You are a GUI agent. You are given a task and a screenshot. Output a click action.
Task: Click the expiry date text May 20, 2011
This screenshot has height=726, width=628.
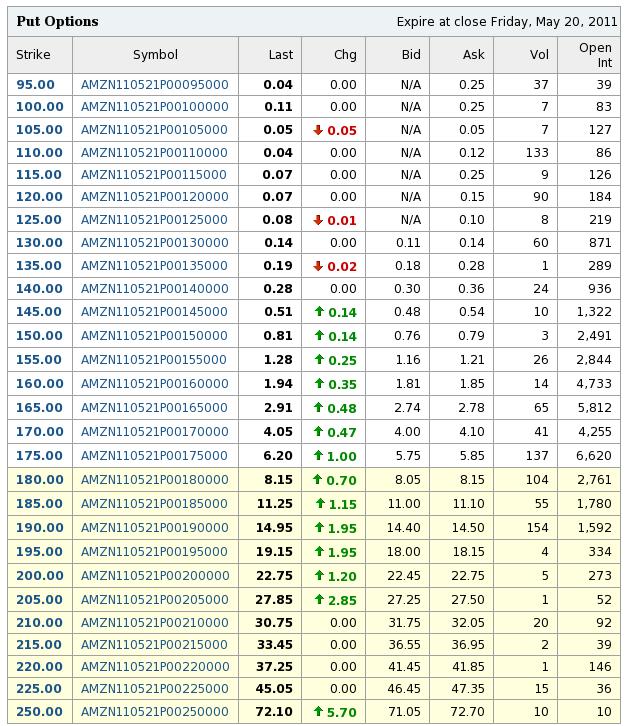tap(577, 22)
